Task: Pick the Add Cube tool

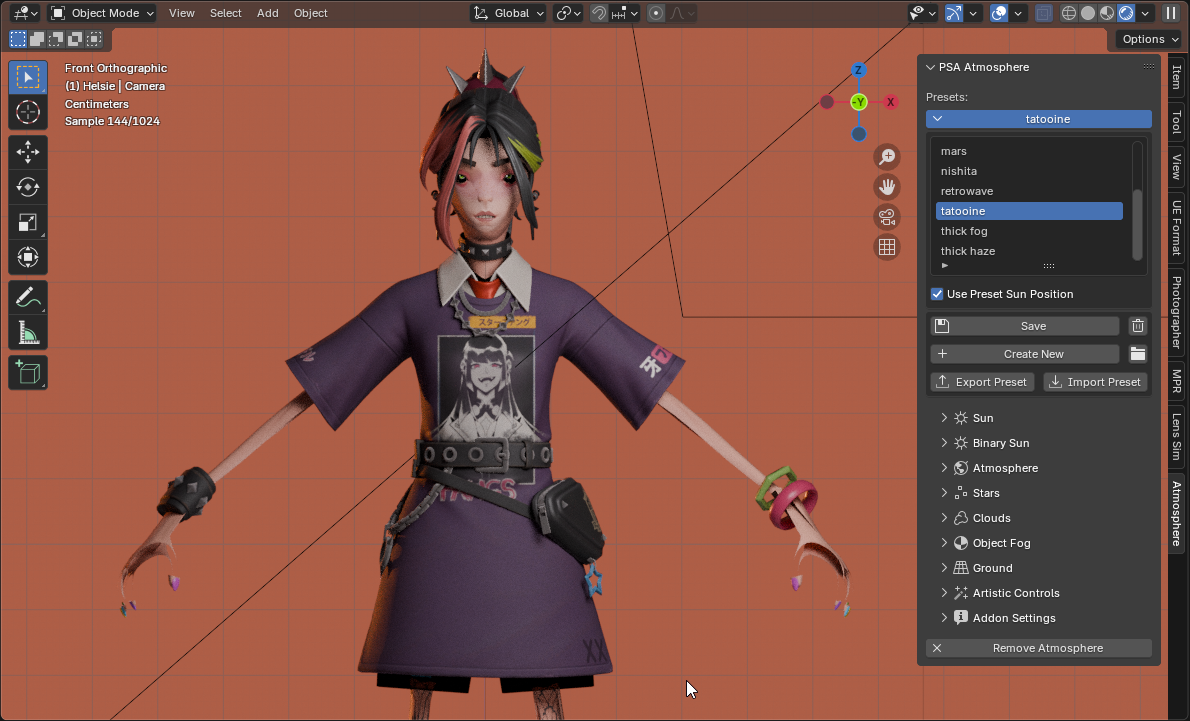Action: (x=28, y=373)
